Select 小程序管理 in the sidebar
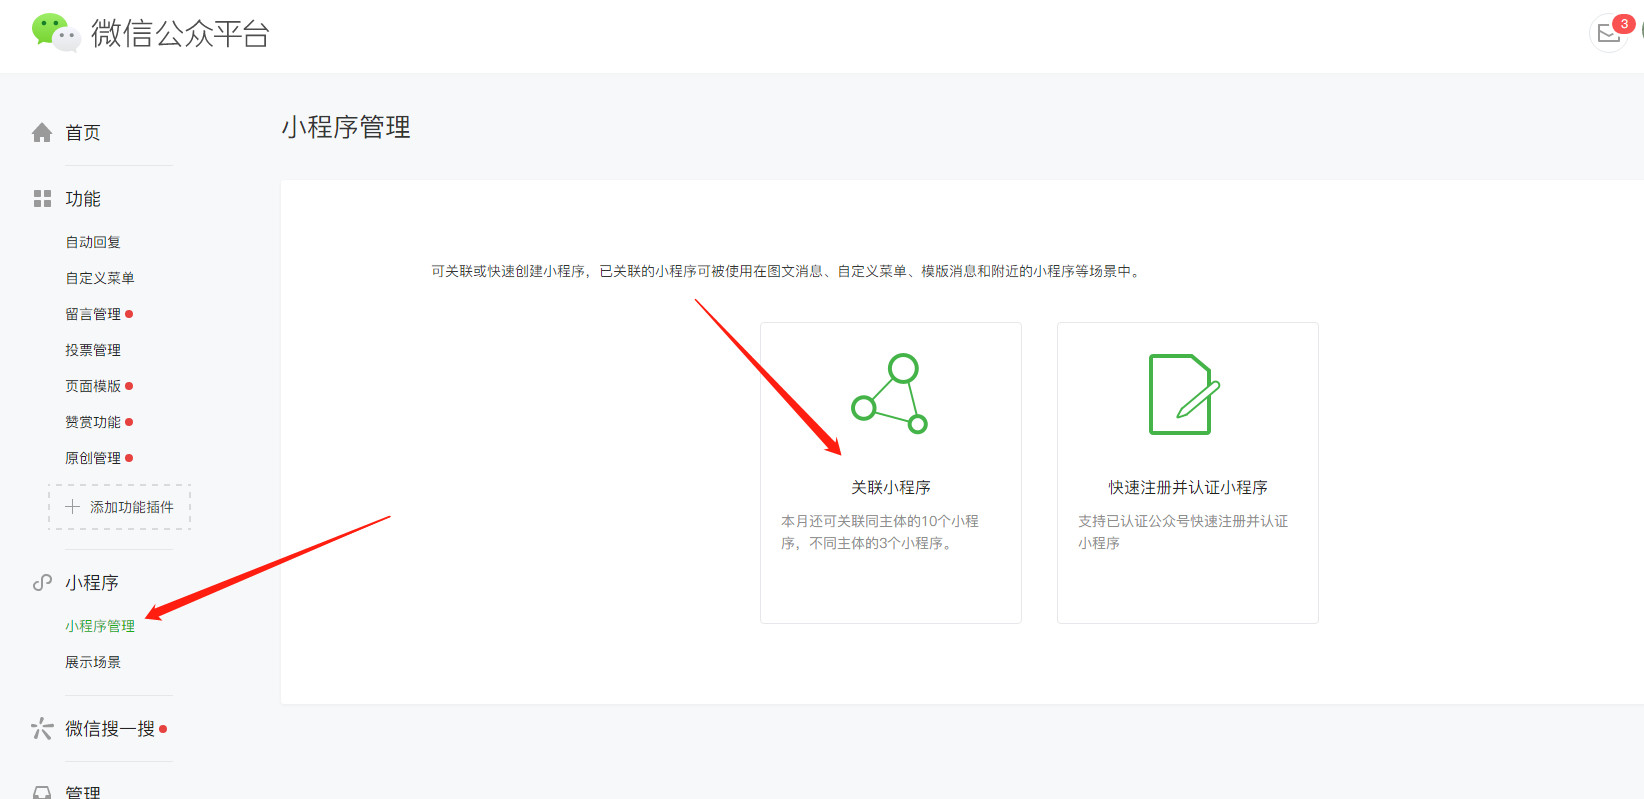1644x799 pixels. point(100,626)
